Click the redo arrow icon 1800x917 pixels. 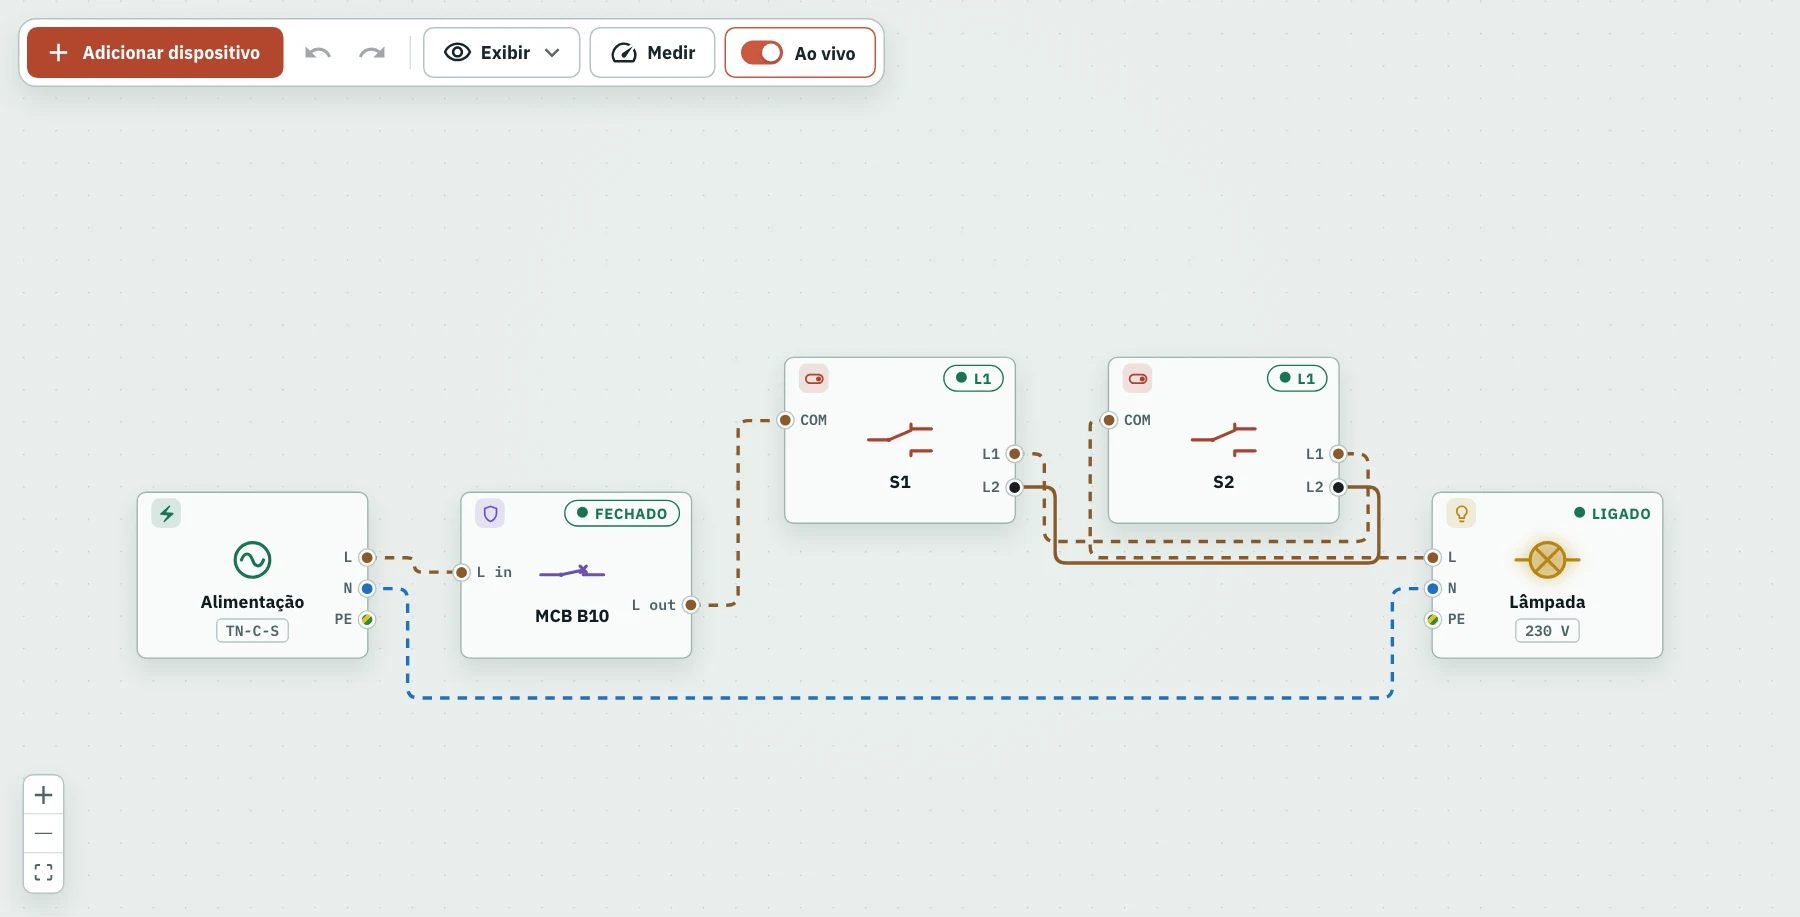pos(372,53)
